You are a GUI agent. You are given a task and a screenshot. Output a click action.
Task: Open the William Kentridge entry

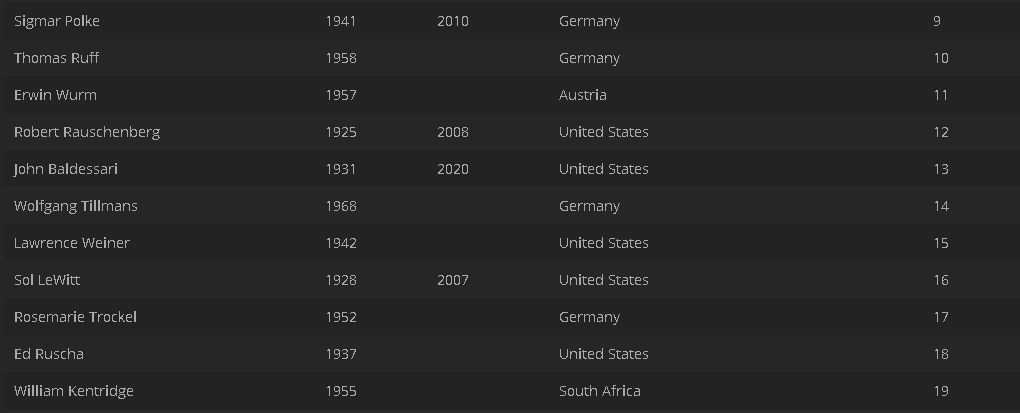click(74, 391)
